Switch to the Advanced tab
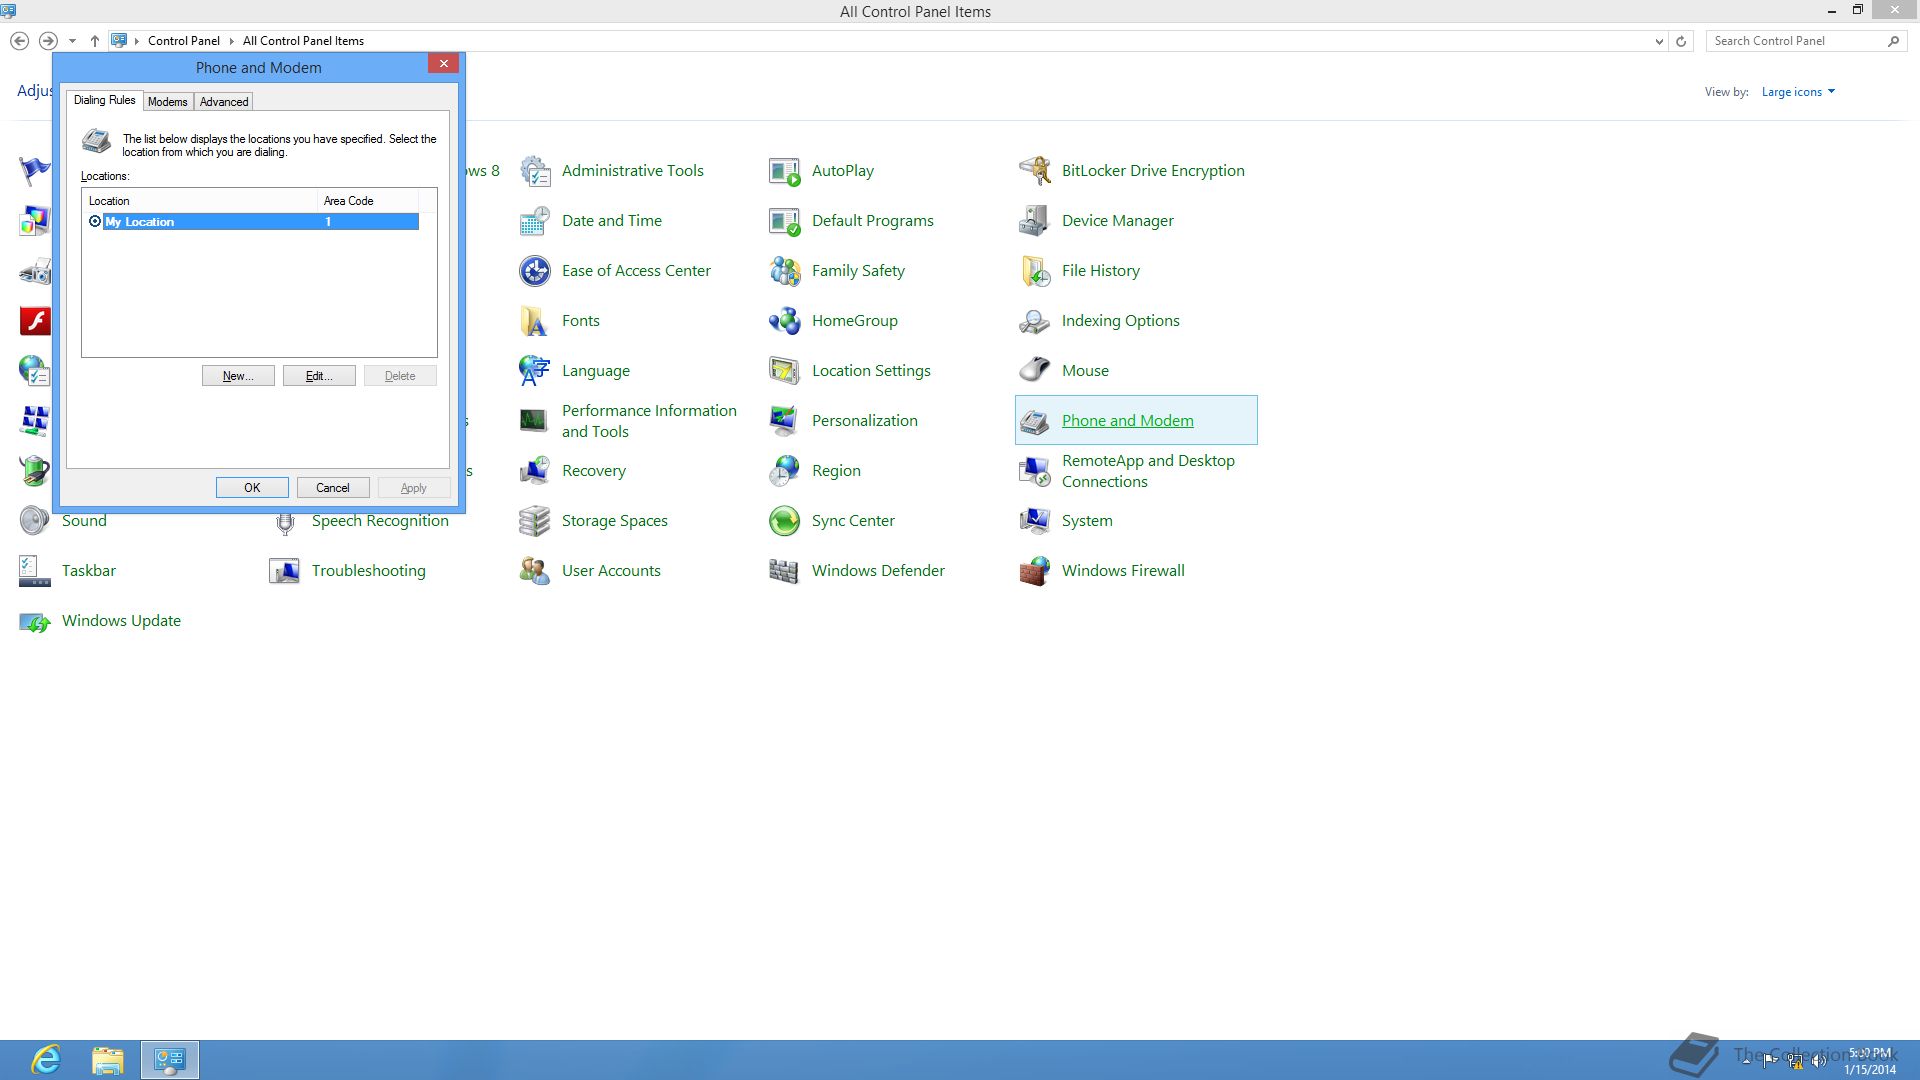This screenshot has width=1920, height=1080. (x=224, y=102)
